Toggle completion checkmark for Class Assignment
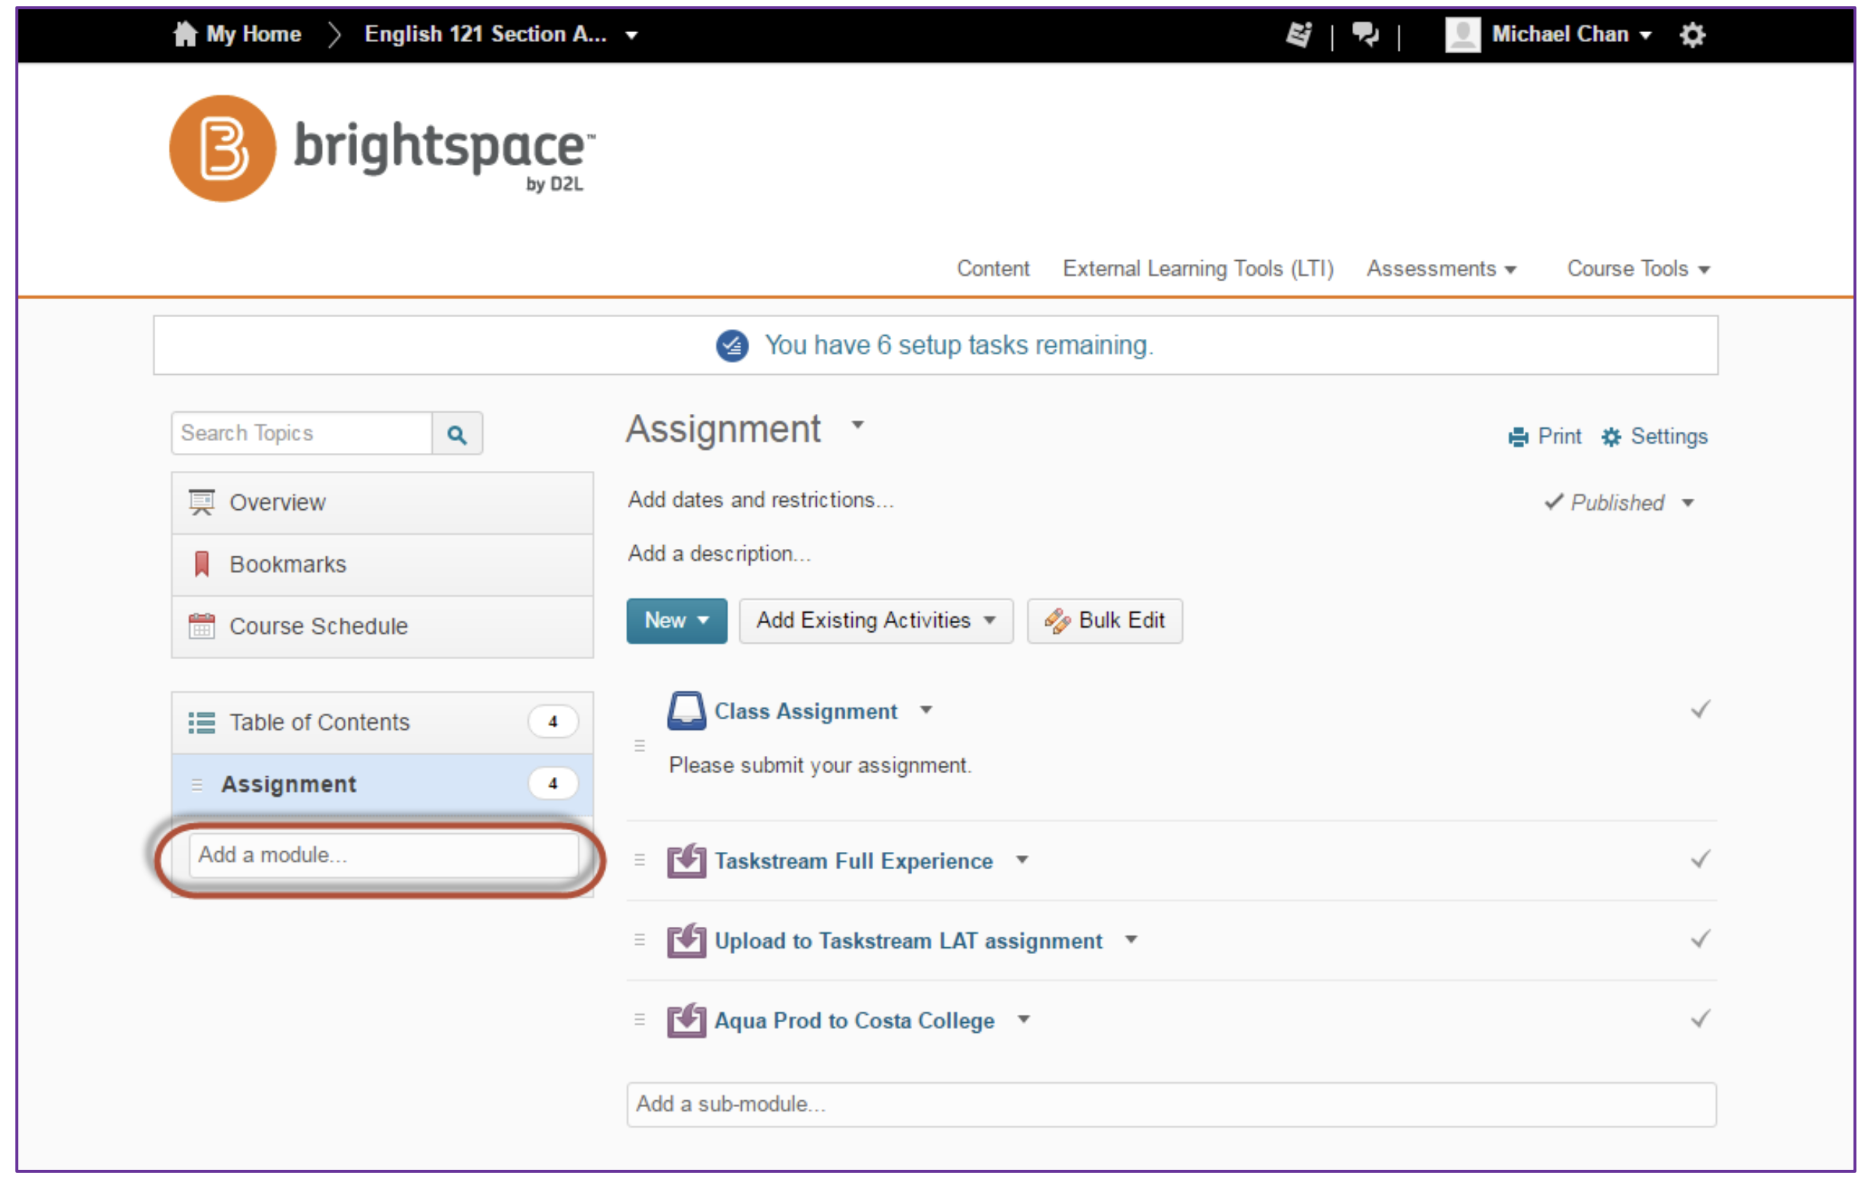Screen dimensions: 1870x1186 coord(1700,710)
